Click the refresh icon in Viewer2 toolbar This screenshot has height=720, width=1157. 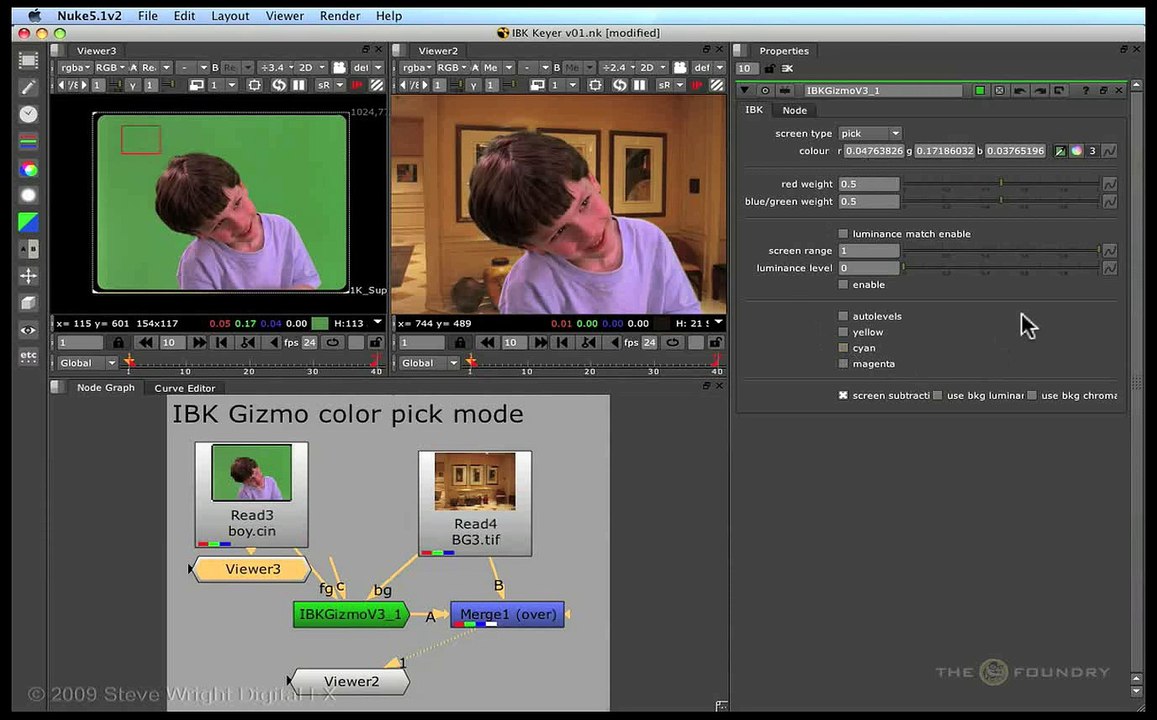coord(619,85)
